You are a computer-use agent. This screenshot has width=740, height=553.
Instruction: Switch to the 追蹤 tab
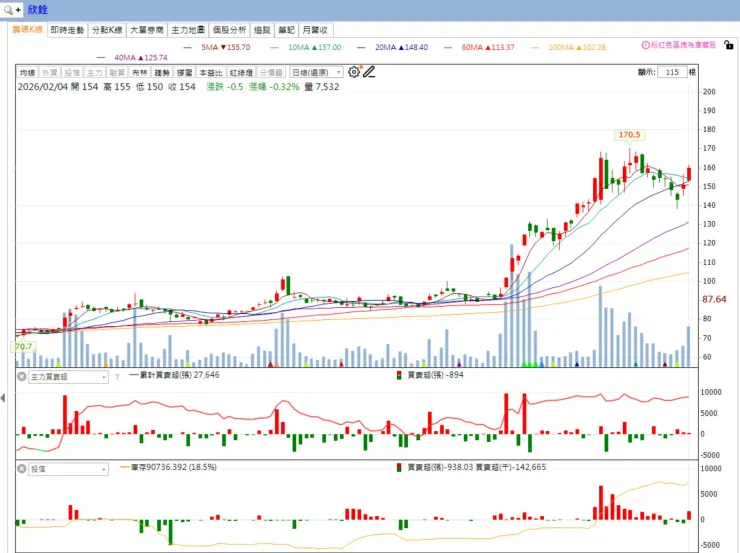pyautogui.click(x=262, y=30)
